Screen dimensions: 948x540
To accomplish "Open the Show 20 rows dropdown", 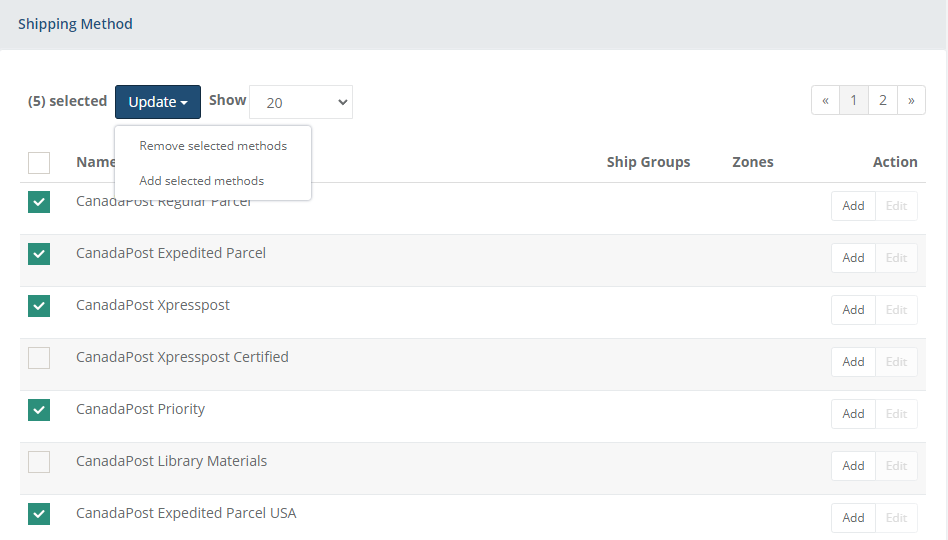I will 301,102.
